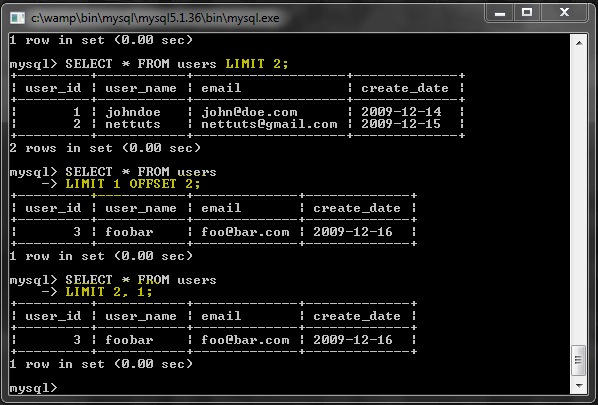Click the nettuts@gmail.com email cell
Screen dimensions: 598x405
[269, 124]
